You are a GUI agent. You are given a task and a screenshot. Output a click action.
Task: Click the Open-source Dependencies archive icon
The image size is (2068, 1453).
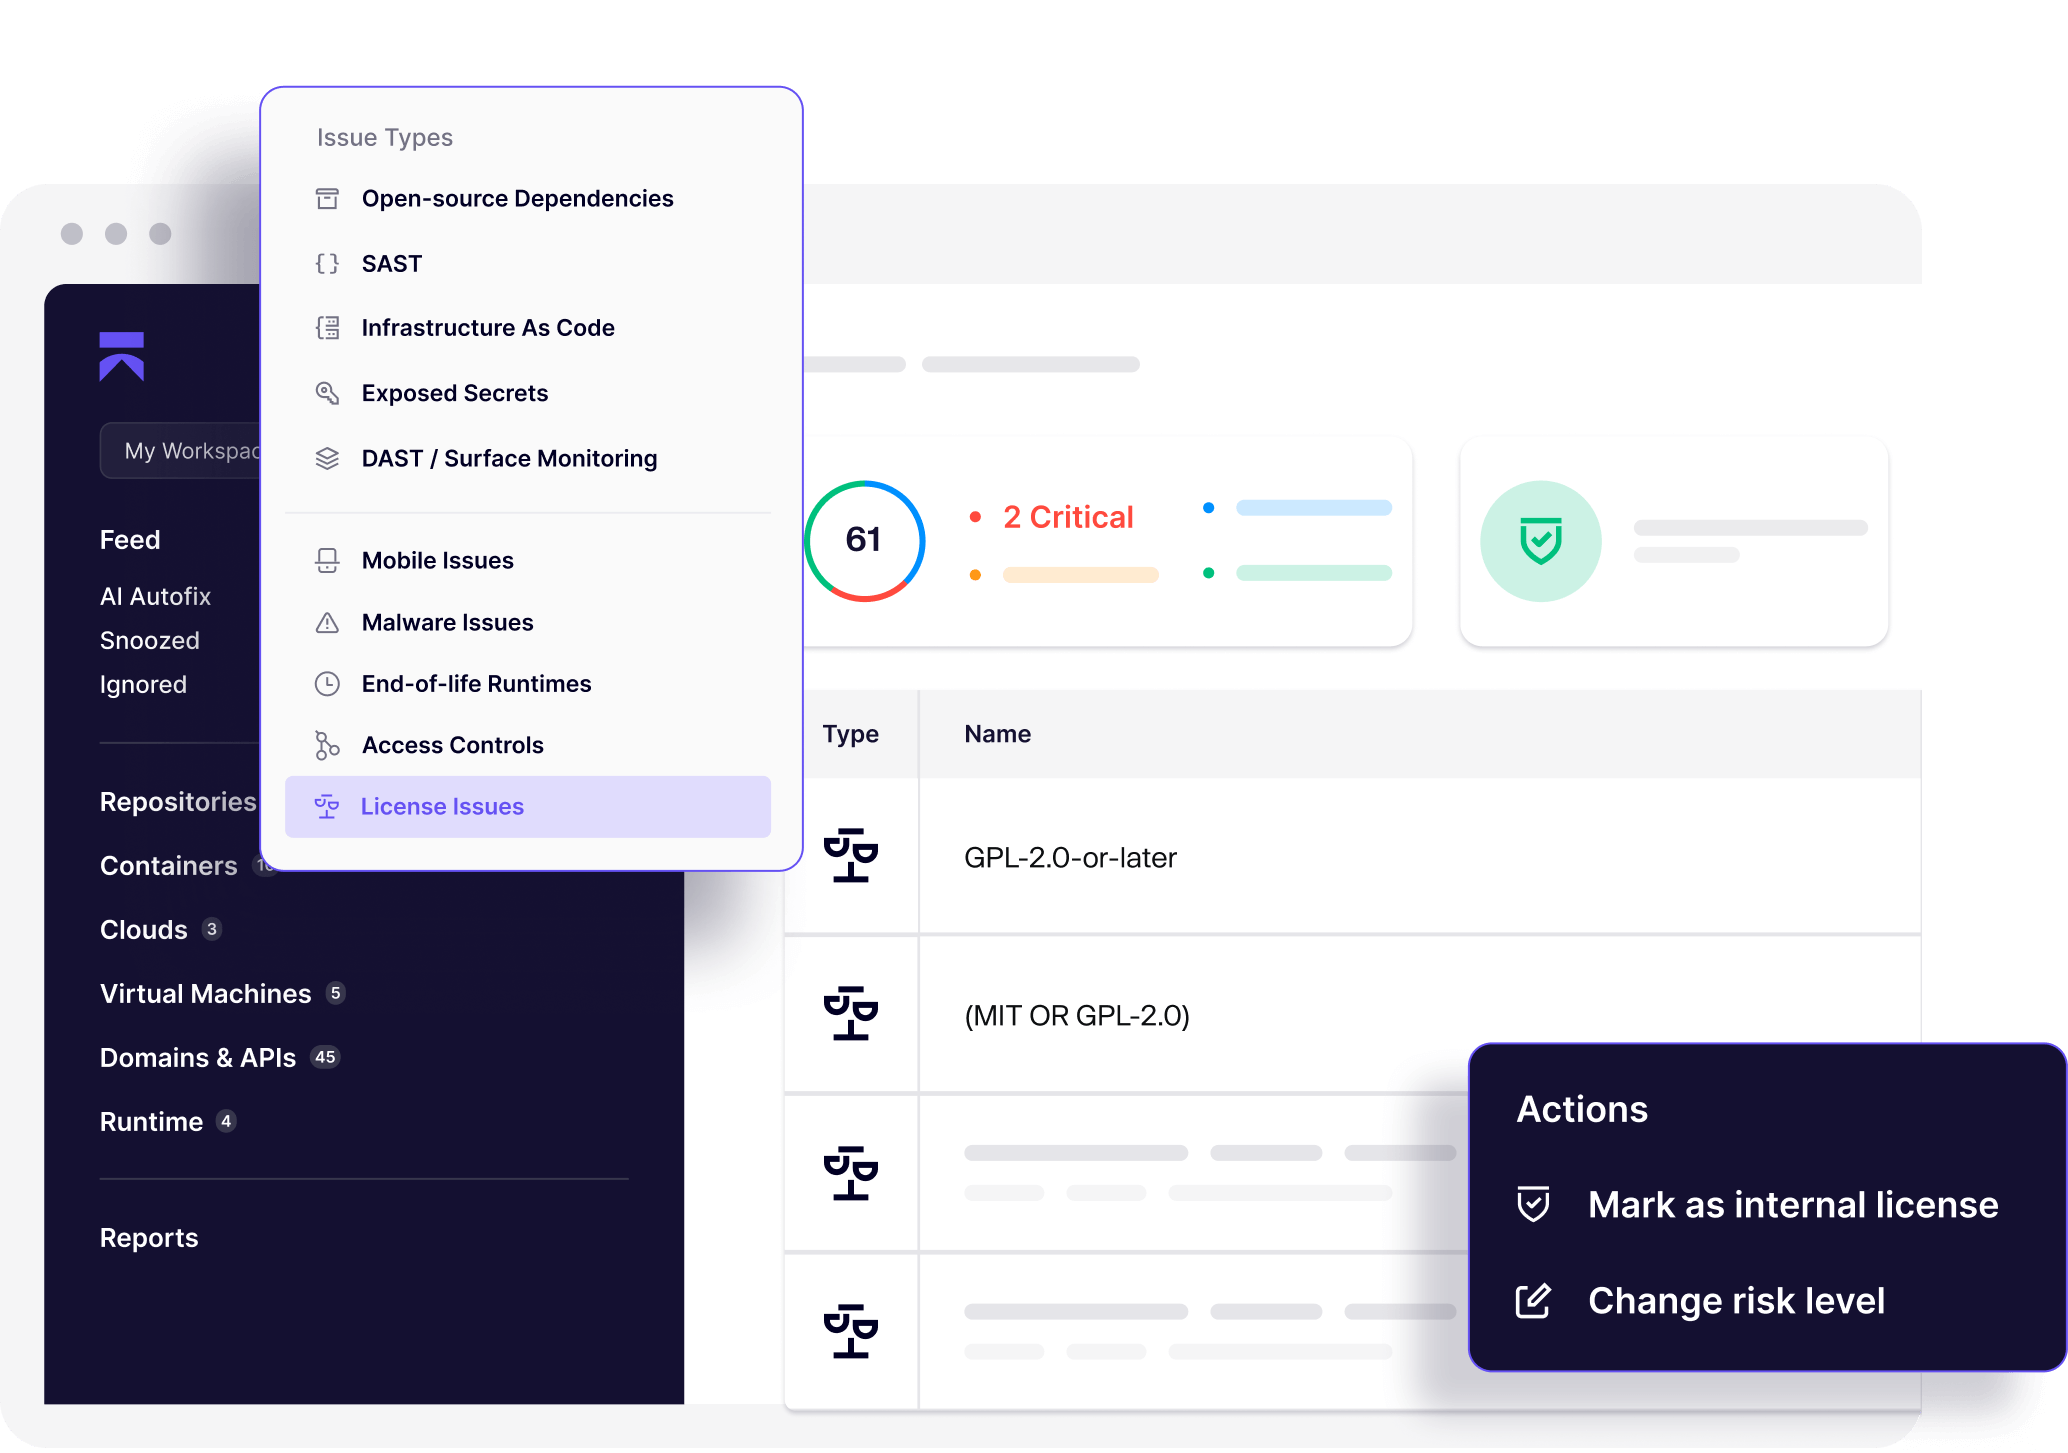(x=327, y=199)
